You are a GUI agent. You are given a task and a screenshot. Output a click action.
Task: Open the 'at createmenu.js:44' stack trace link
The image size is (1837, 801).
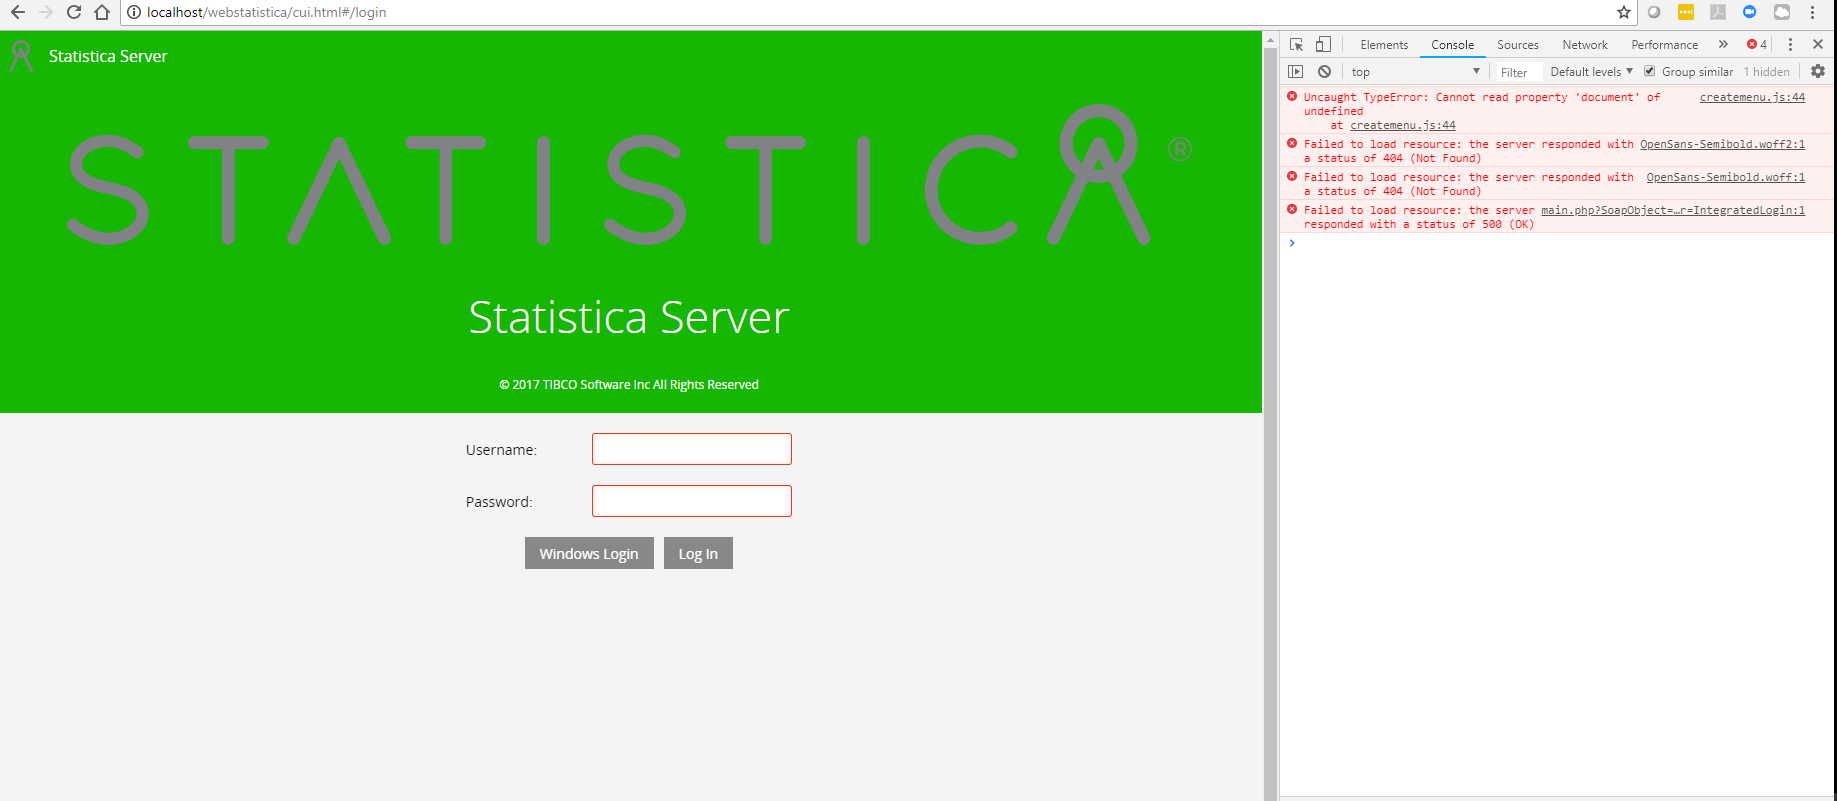(x=1403, y=125)
